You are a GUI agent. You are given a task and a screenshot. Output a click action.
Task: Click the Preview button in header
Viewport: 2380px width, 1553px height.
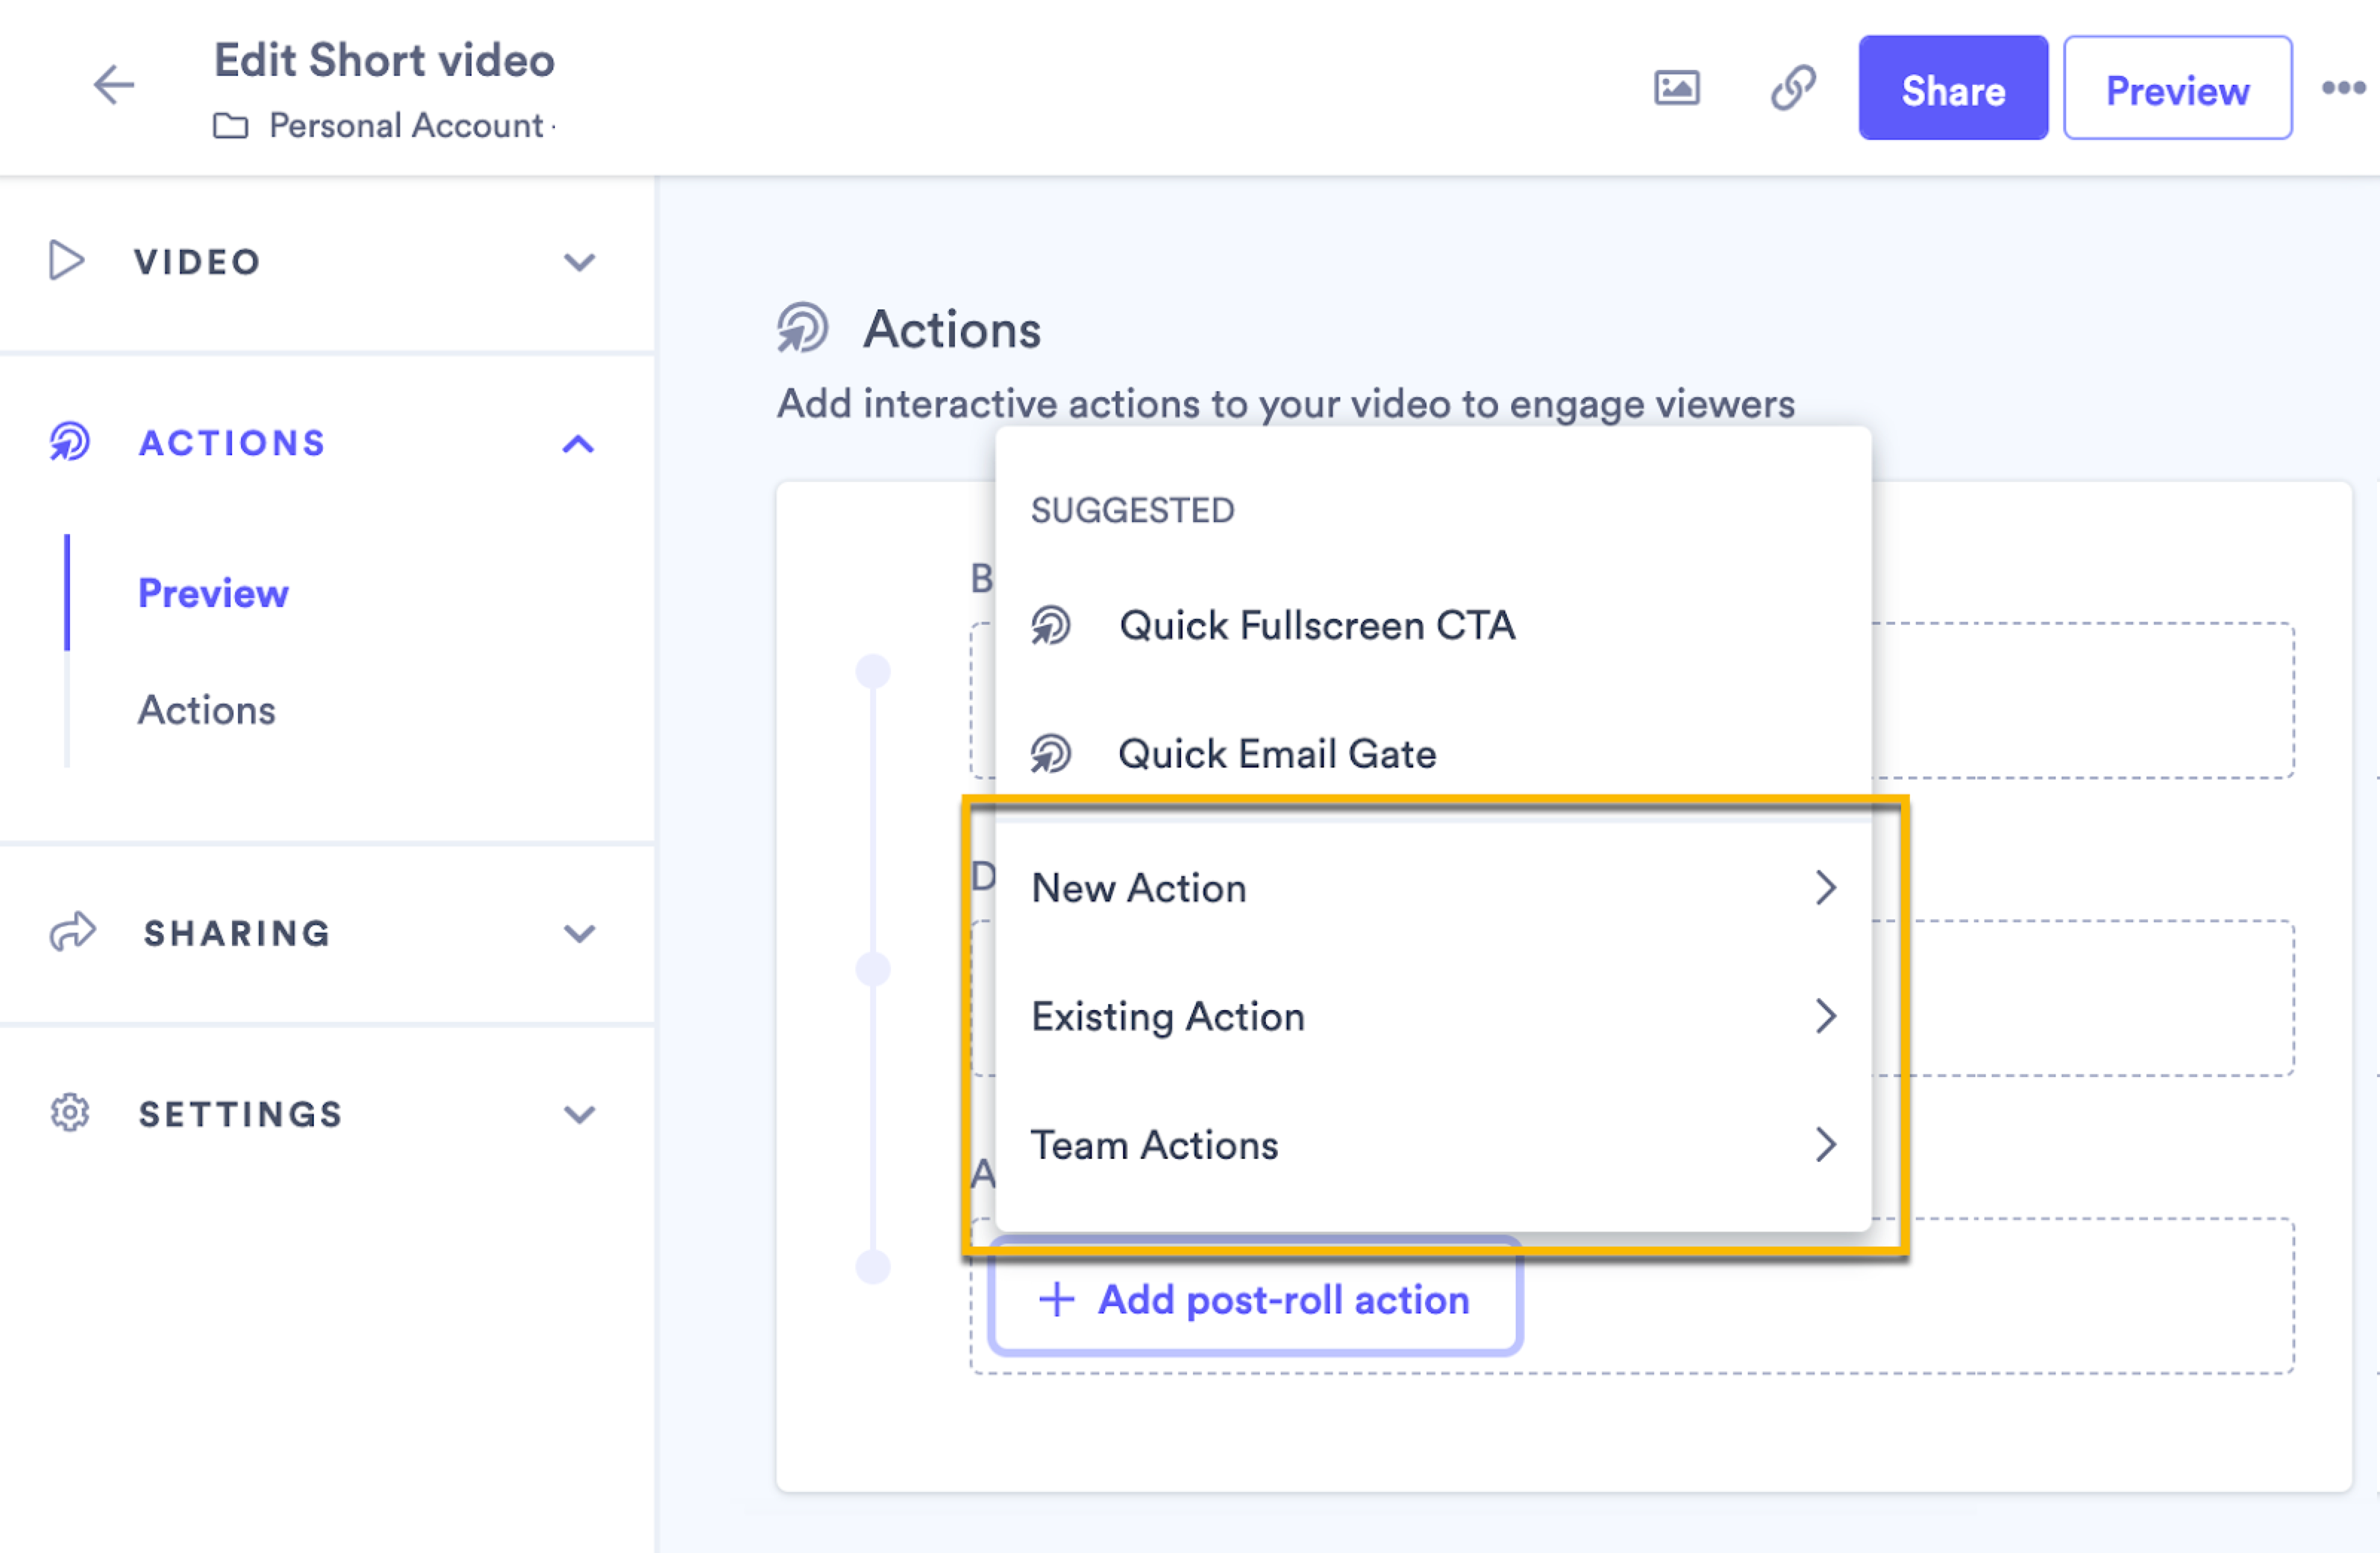click(x=2177, y=88)
